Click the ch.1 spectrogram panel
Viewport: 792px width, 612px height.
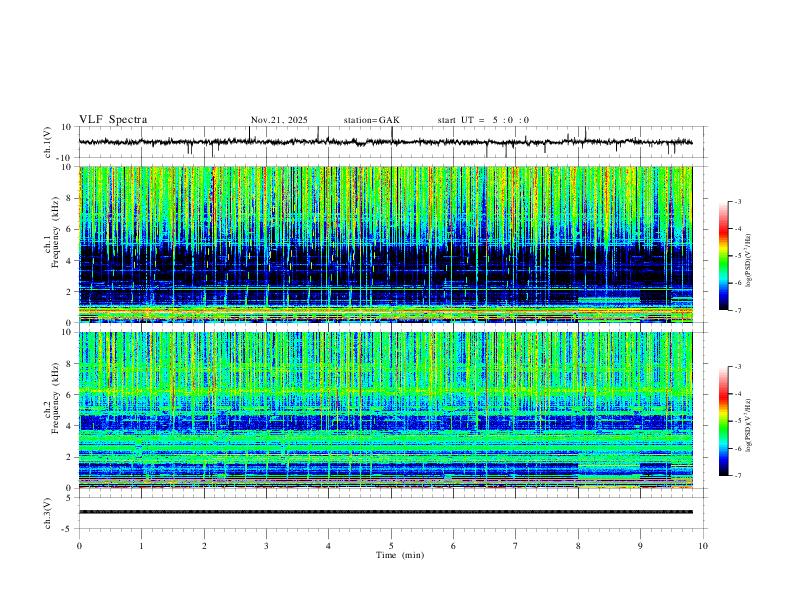[386, 244]
